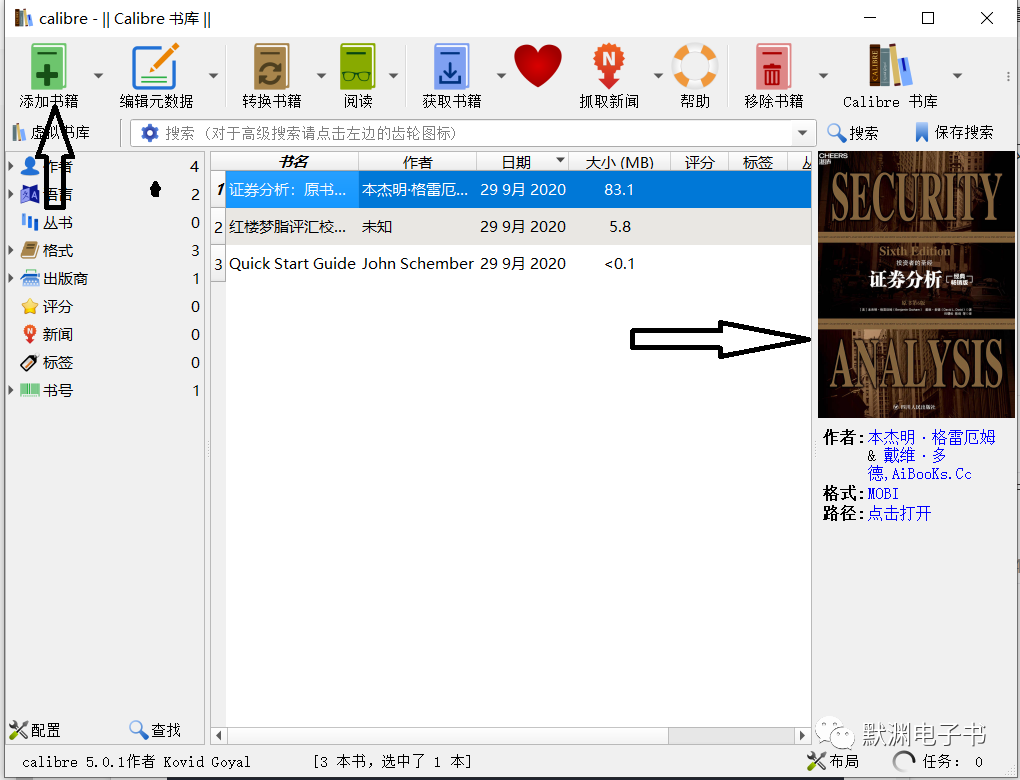Open search history dropdown arrow
This screenshot has height=780, width=1020.
(x=803, y=133)
